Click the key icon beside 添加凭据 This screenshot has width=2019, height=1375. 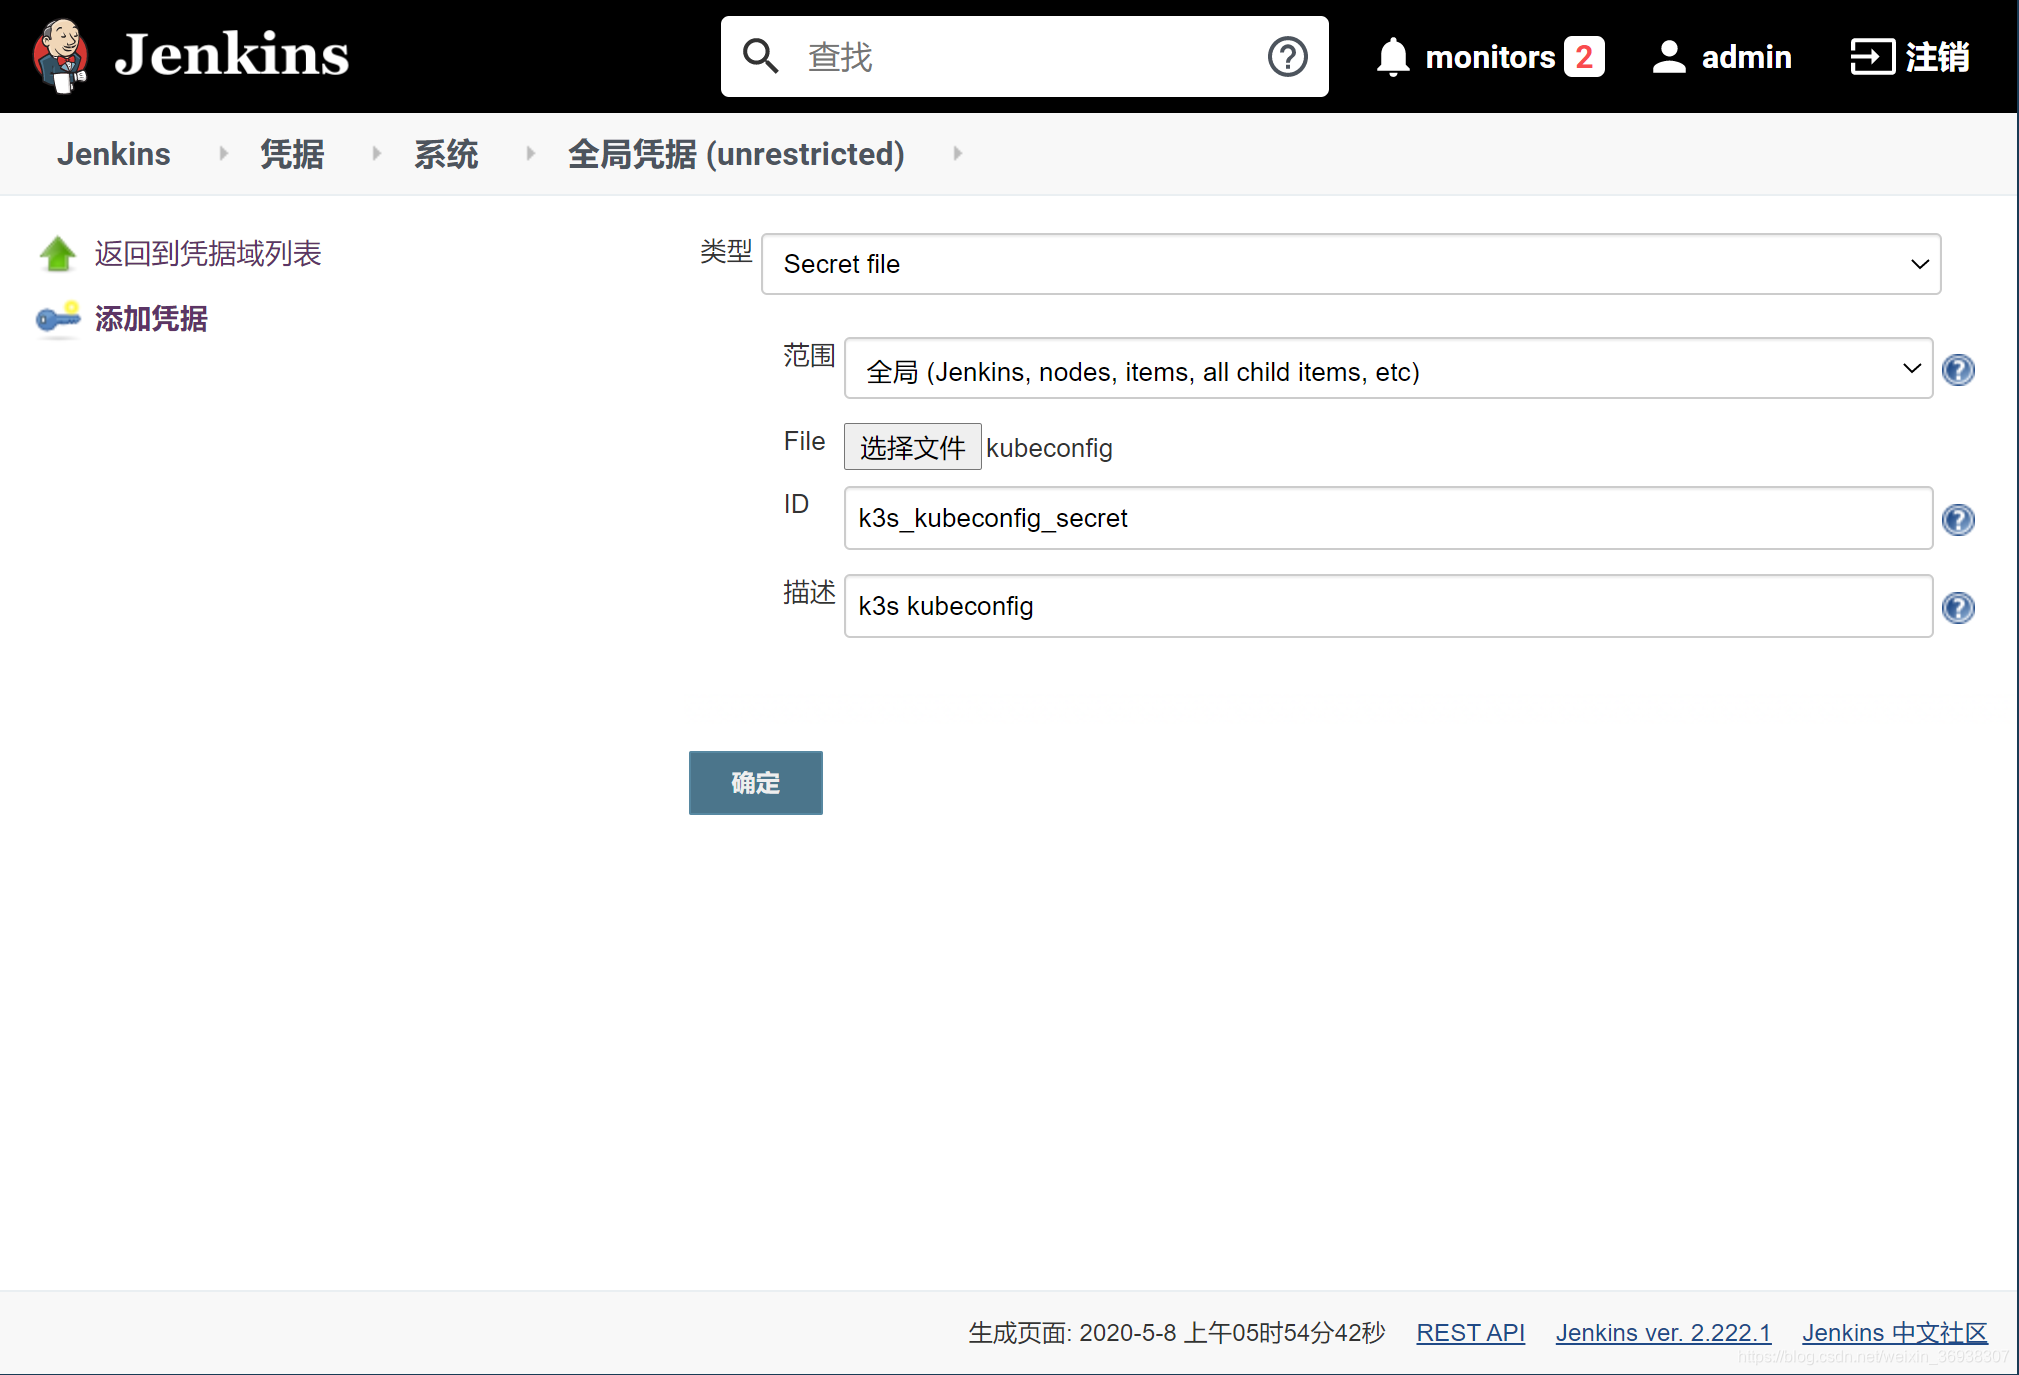[x=58, y=318]
